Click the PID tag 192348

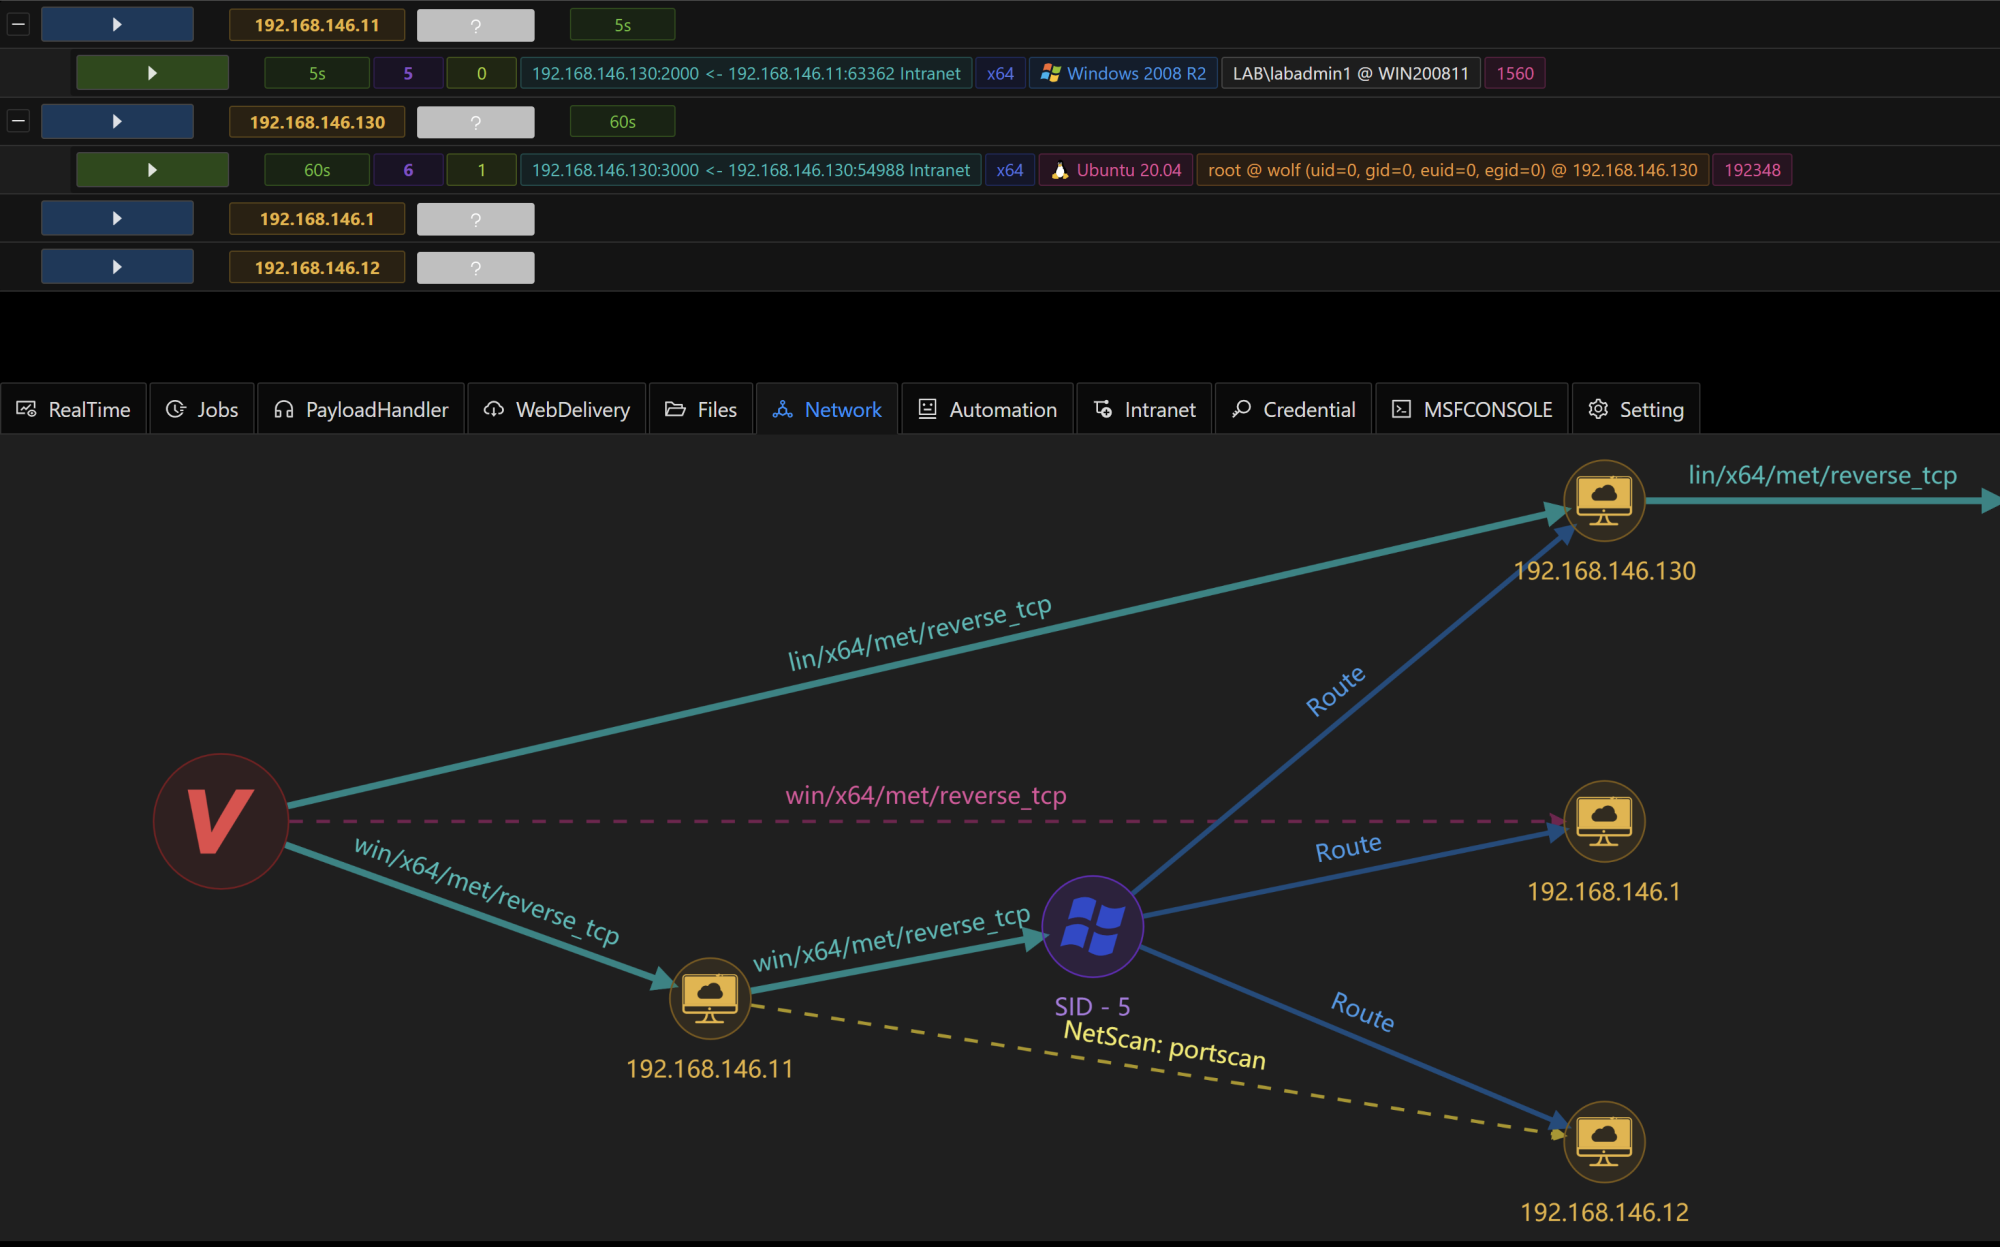pyautogui.click(x=1752, y=170)
